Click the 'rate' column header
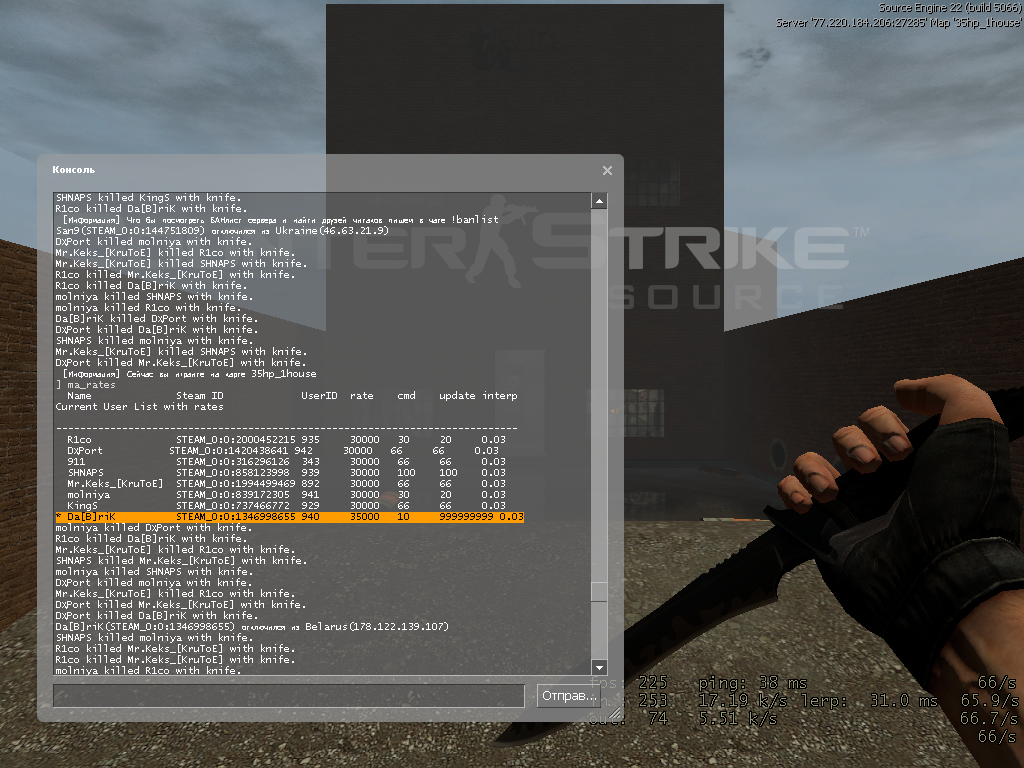This screenshot has height=768, width=1024. point(362,396)
